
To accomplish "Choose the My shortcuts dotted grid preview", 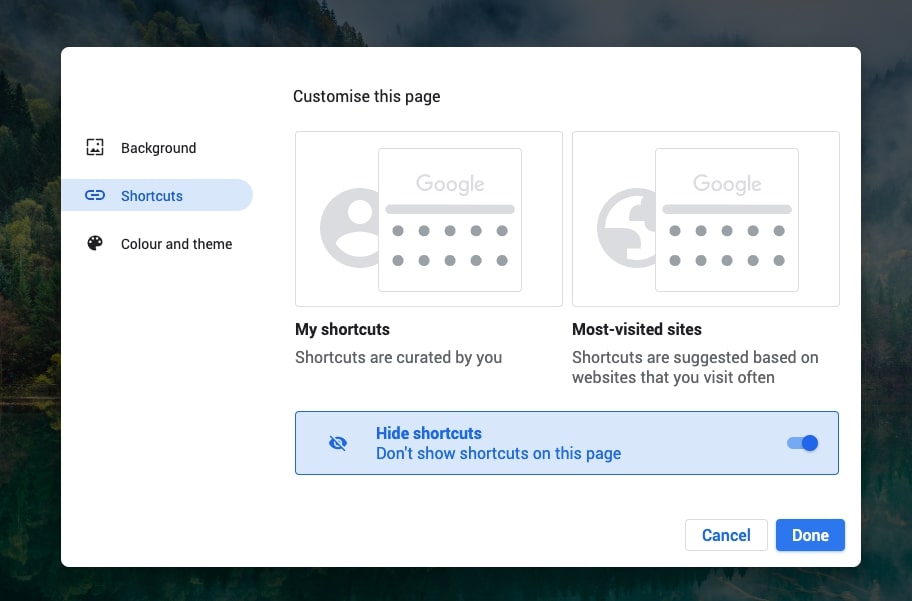I will coord(450,246).
